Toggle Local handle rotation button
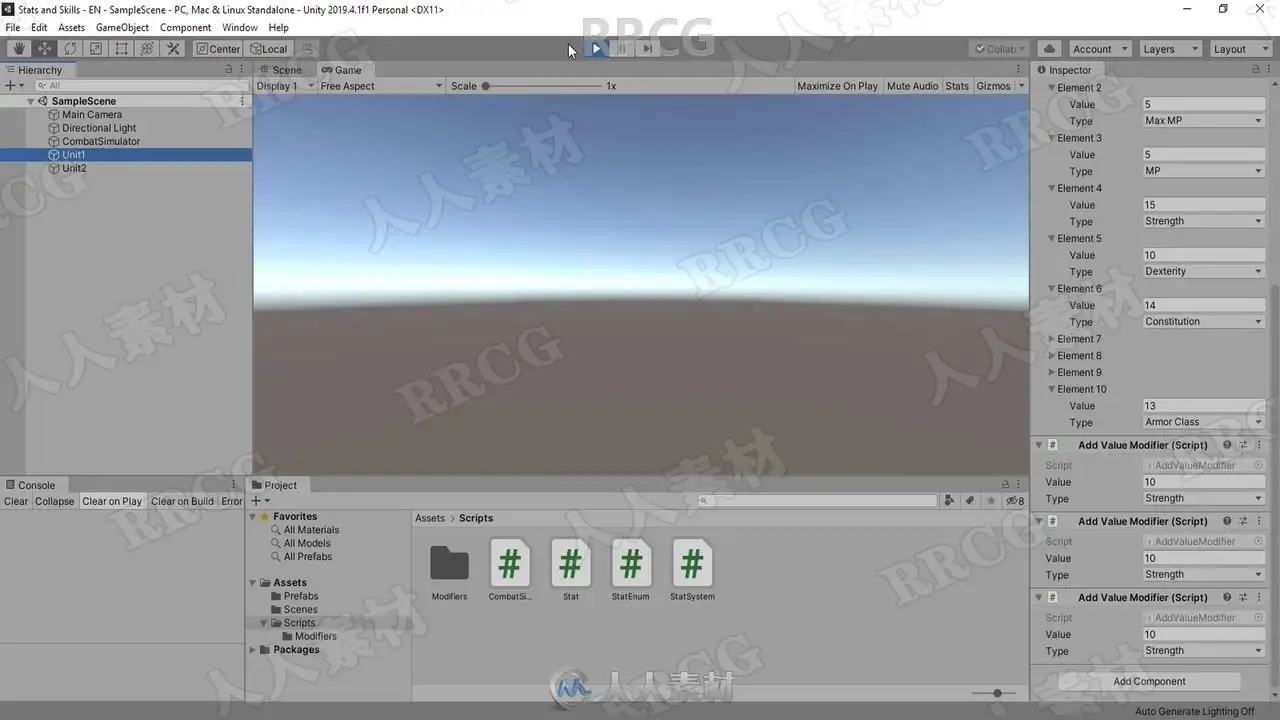 pos(269,48)
